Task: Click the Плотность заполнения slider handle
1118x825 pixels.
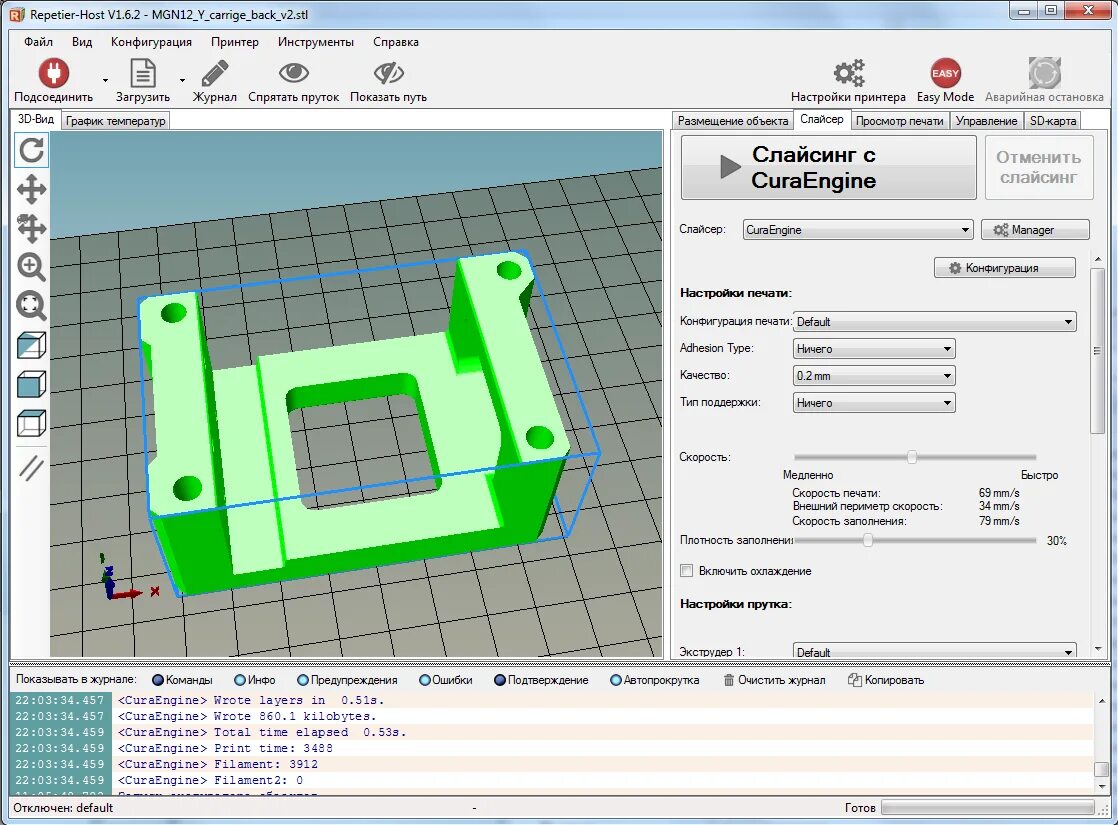Action: pyautogui.click(x=868, y=540)
